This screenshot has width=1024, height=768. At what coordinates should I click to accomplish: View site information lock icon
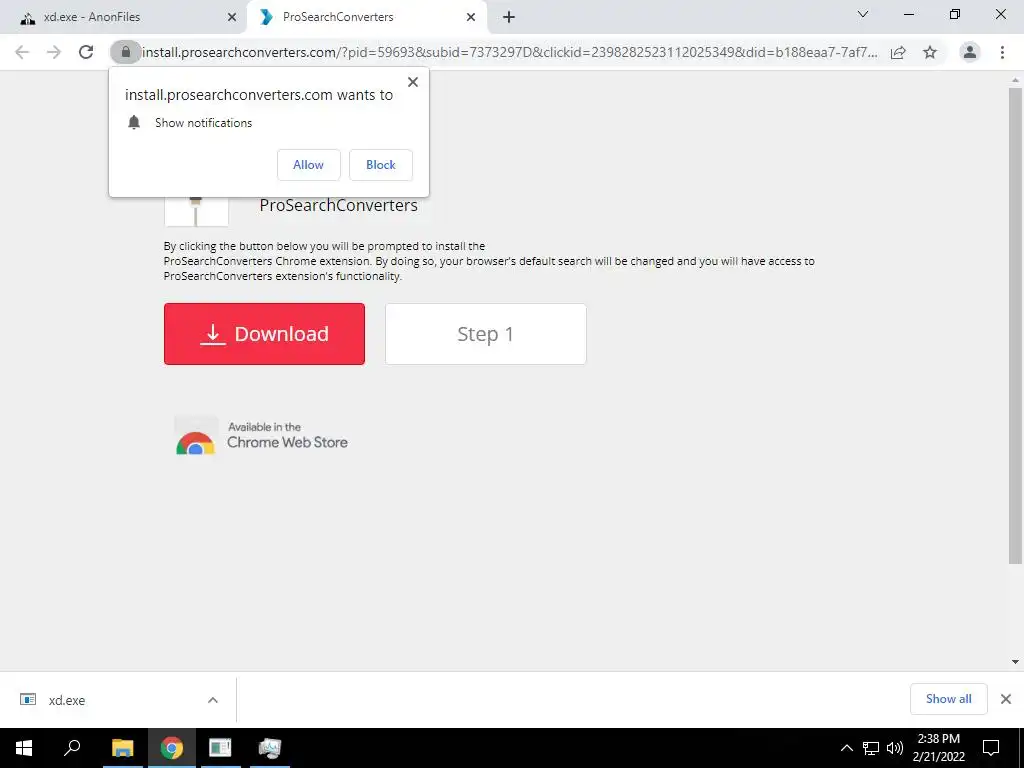[x=126, y=52]
